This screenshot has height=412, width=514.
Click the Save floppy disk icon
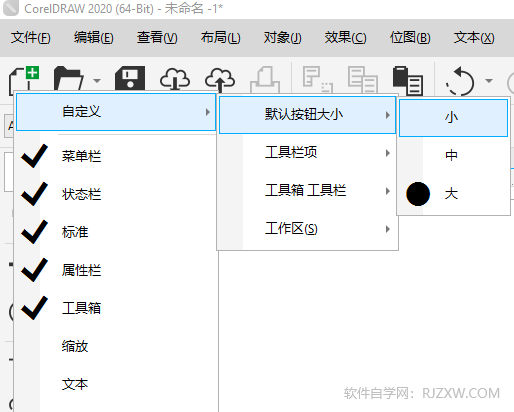(x=130, y=79)
